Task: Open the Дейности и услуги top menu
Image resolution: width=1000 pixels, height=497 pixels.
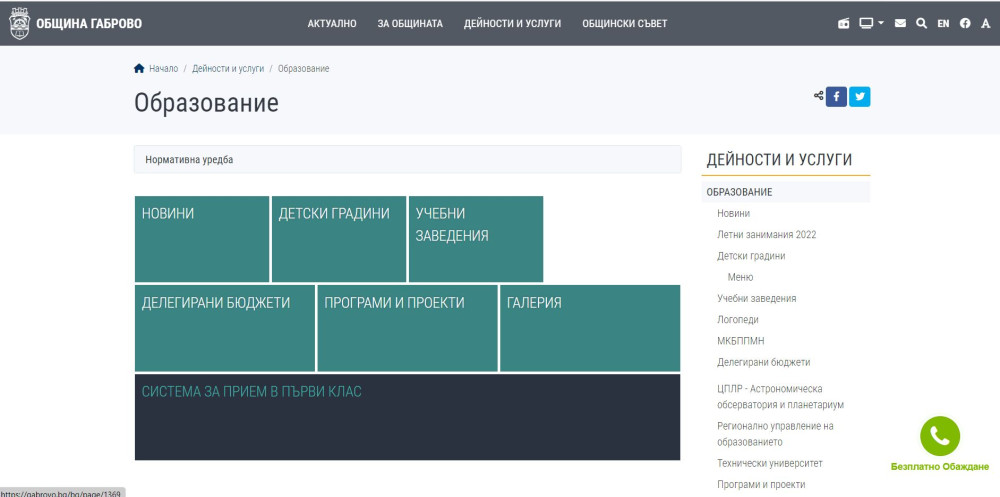Action: pyautogui.click(x=512, y=23)
